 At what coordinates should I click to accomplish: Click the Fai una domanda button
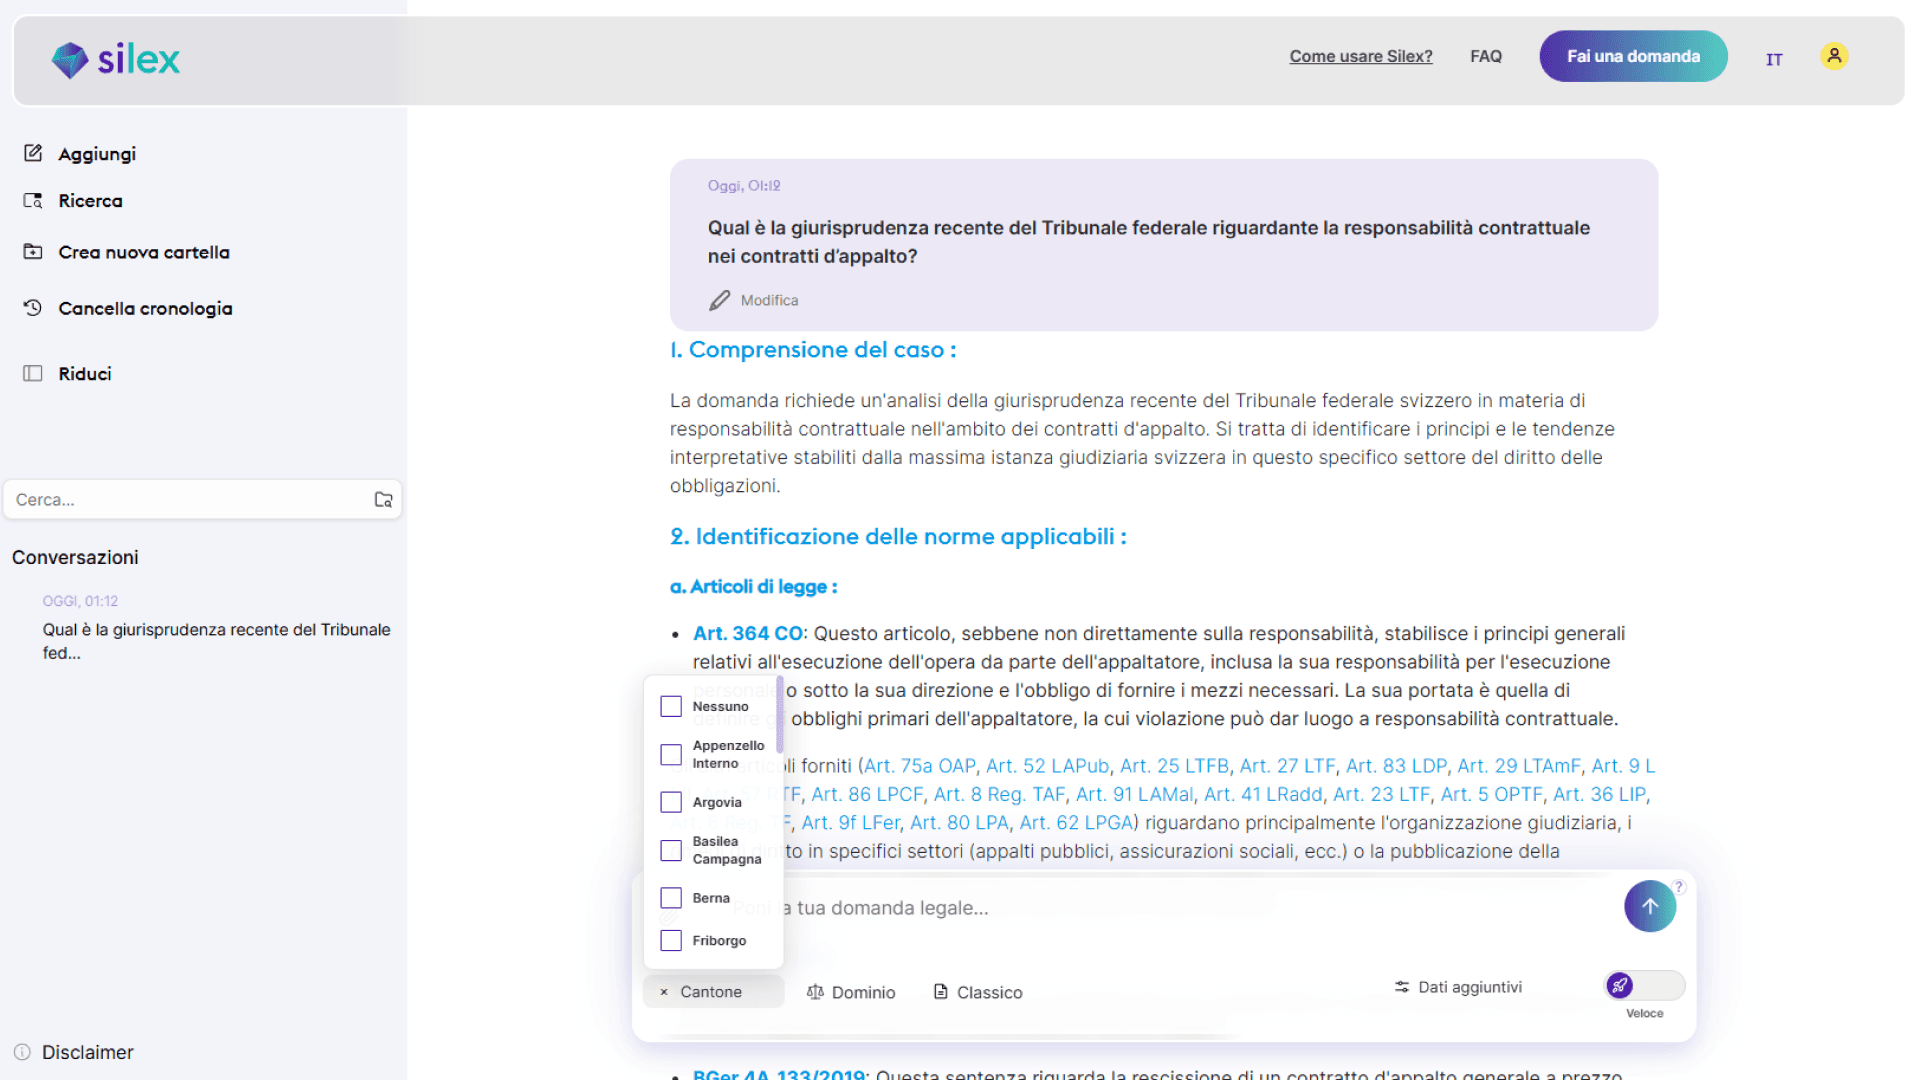pyautogui.click(x=1632, y=56)
